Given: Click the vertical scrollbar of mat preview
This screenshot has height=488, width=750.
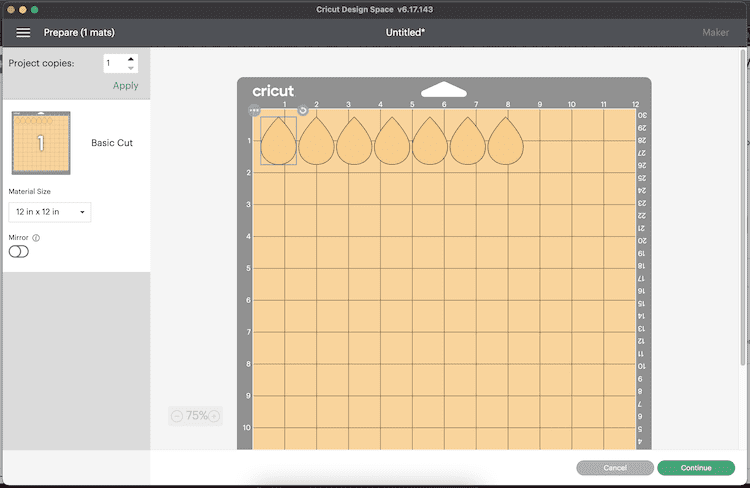Looking at the screenshot, I should (x=743, y=208).
